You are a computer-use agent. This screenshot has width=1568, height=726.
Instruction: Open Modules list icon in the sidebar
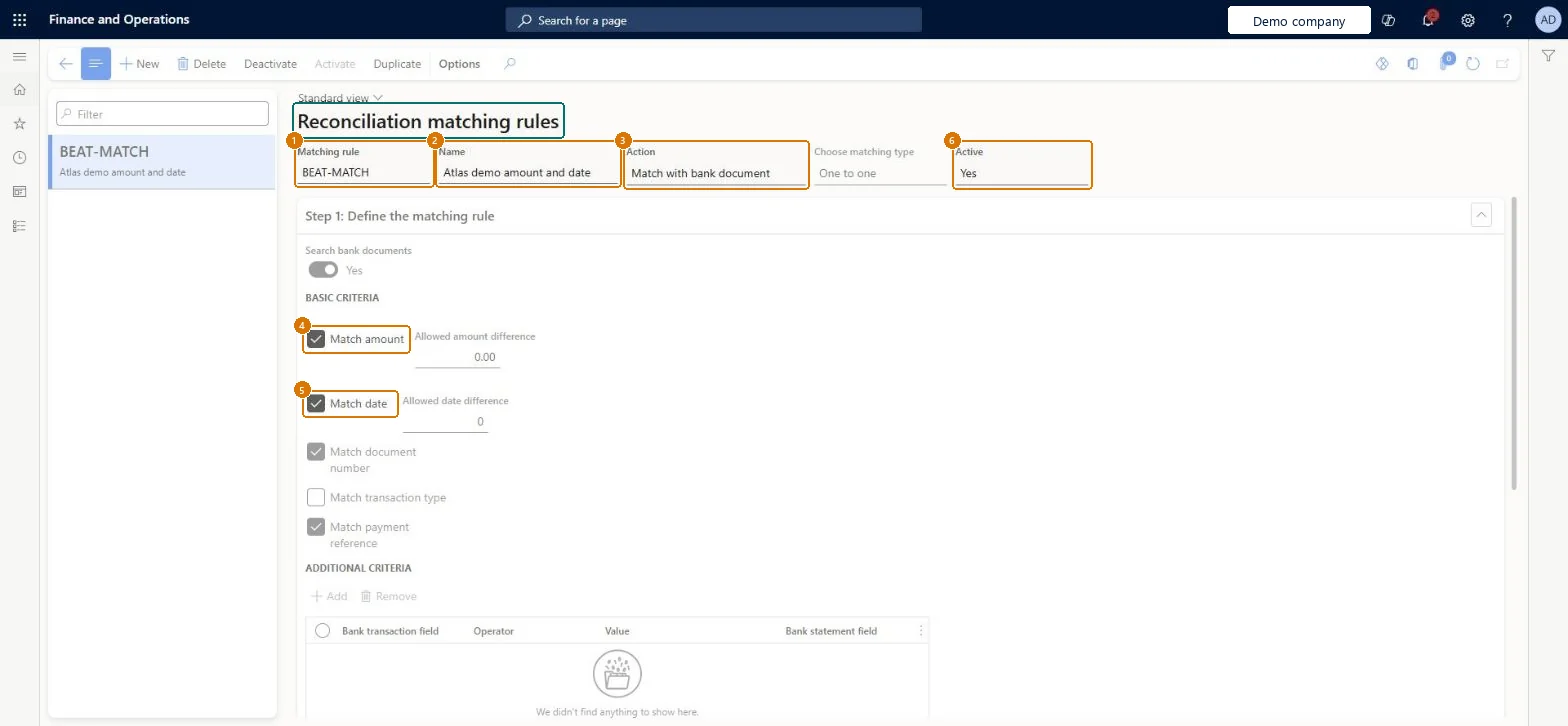pyautogui.click(x=19, y=226)
